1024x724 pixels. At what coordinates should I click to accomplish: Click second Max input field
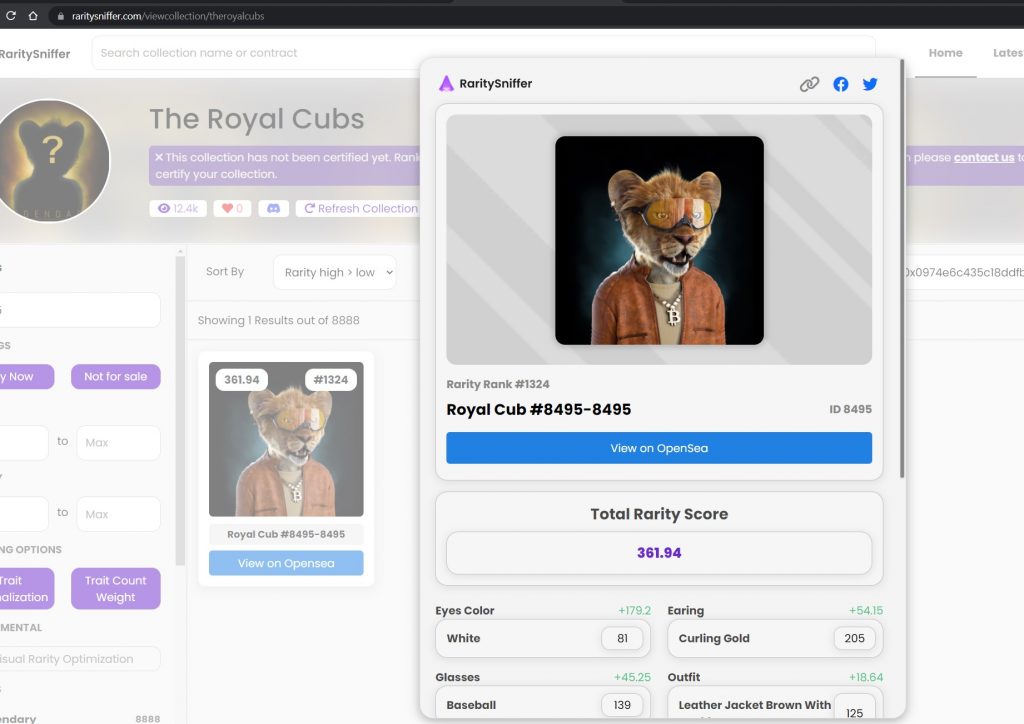click(x=118, y=514)
